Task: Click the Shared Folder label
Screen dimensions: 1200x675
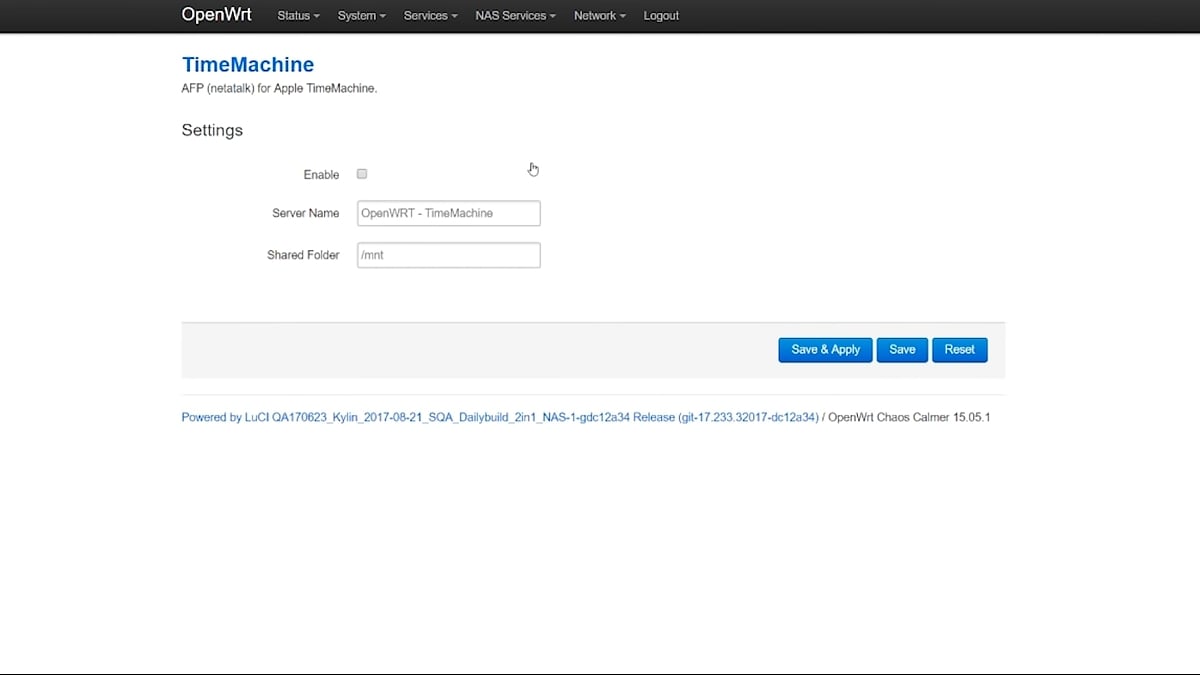Action: (x=303, y=255)
